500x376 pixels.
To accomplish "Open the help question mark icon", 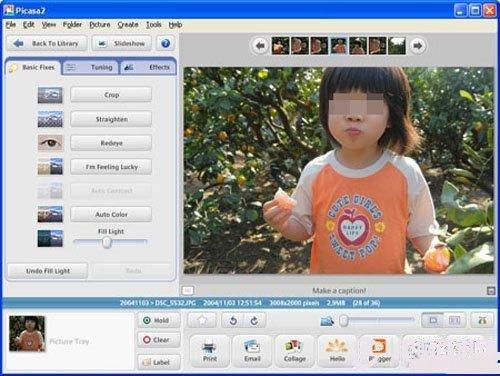I will pyautogui.click(x=165, y=43).
